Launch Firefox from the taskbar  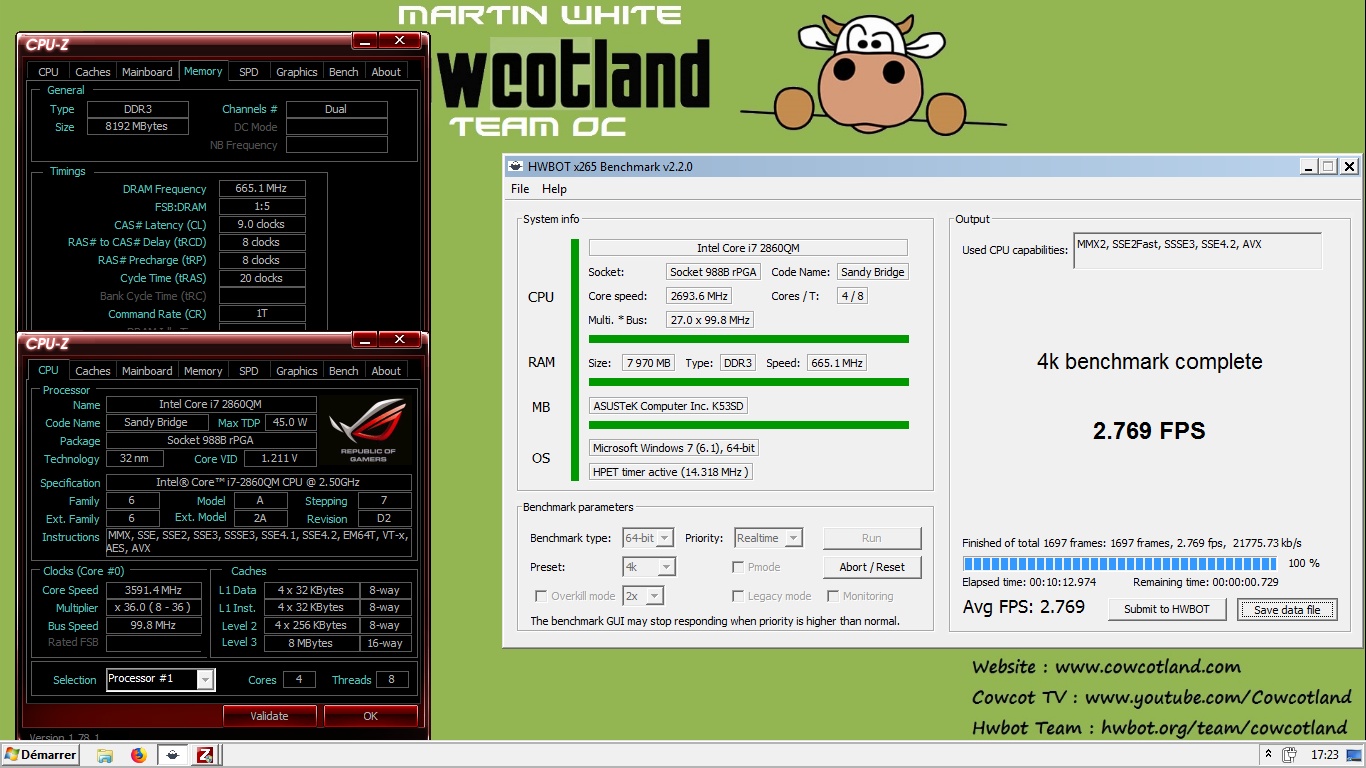point(139,755)
